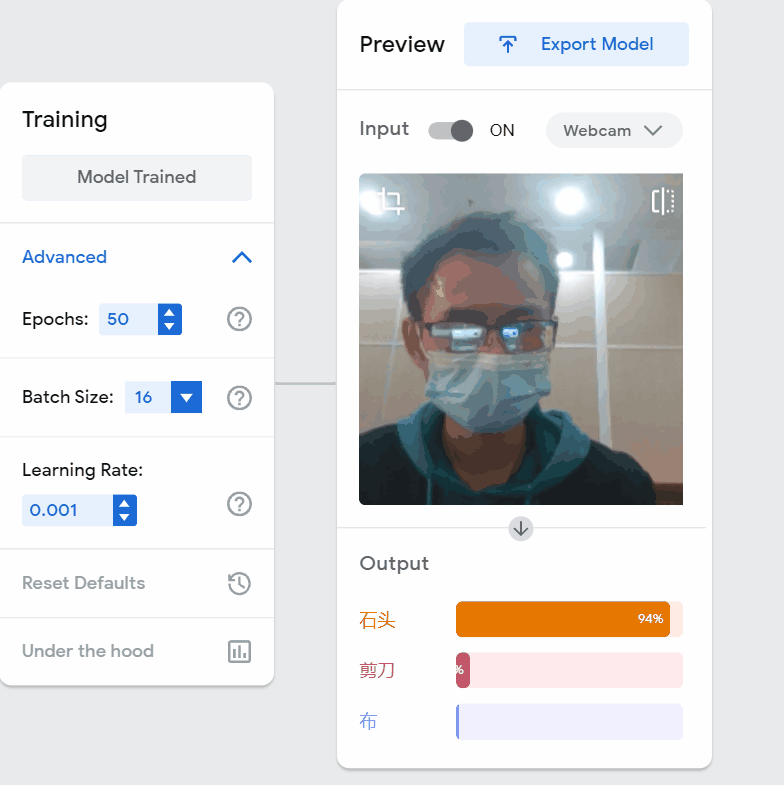Click the Preview heading
The width and height of the screenshot is (784, 785).
pos(402,44)
